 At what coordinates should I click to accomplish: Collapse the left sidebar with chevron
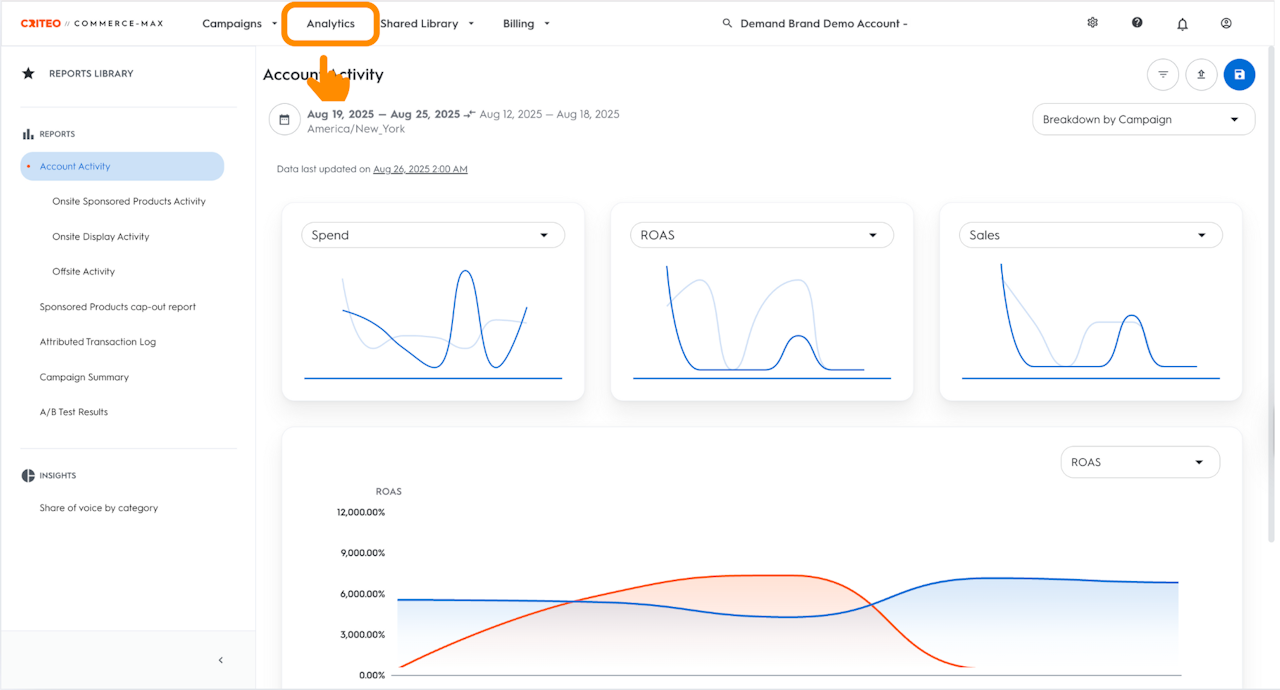point(221,660)
